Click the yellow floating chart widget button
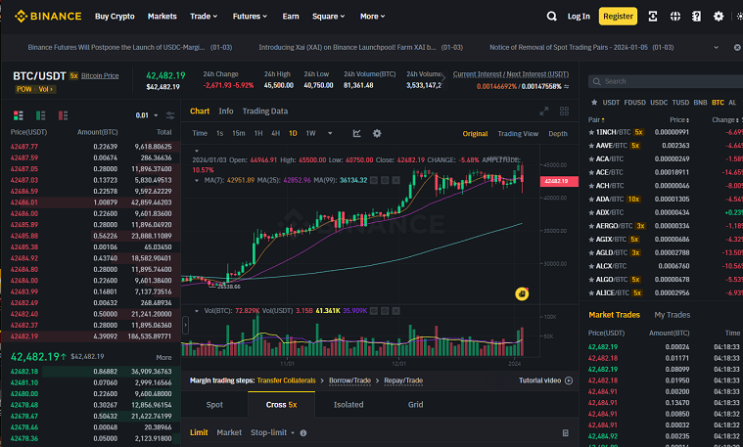This screenshot has height=447, width=743. pyautogui.click(x=522, y=294)
